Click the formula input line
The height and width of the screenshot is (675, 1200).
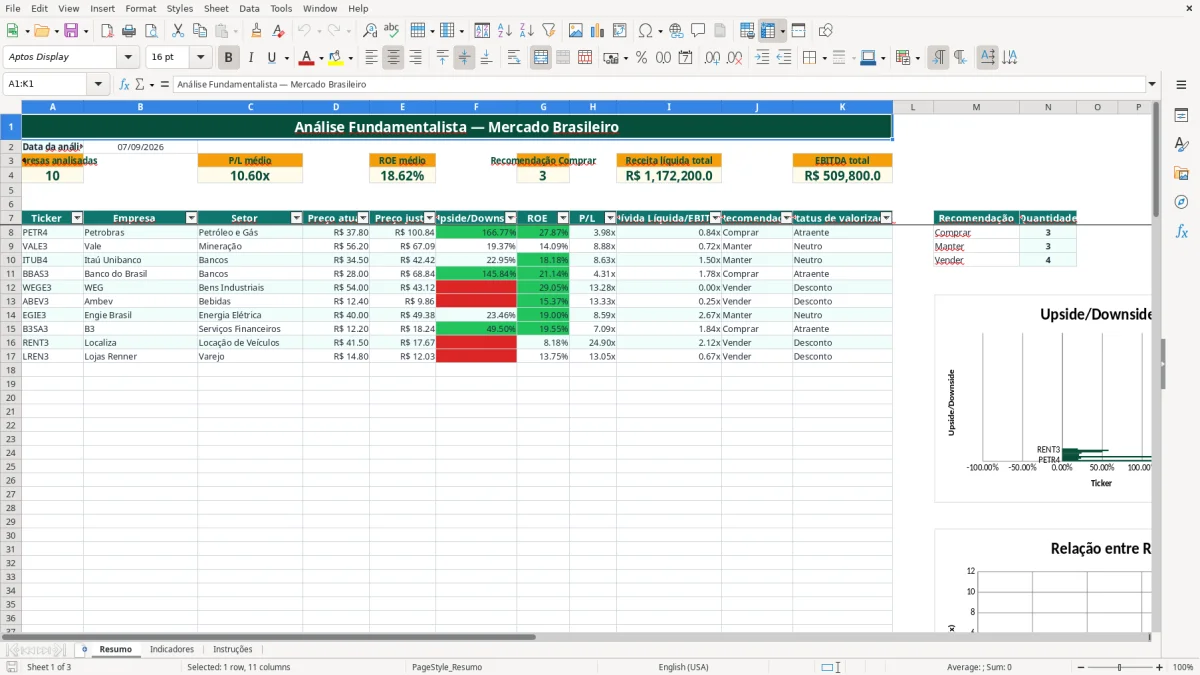(x=658, y=85)
